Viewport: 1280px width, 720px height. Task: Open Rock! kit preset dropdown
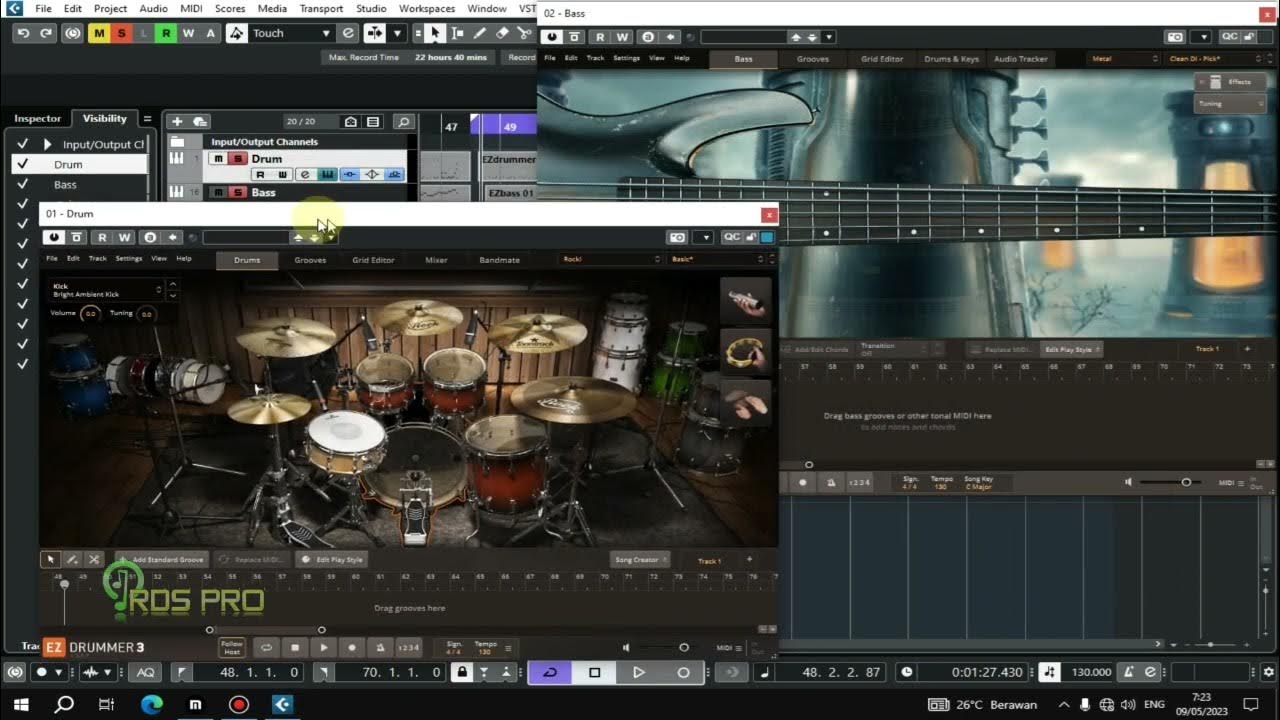610,259
